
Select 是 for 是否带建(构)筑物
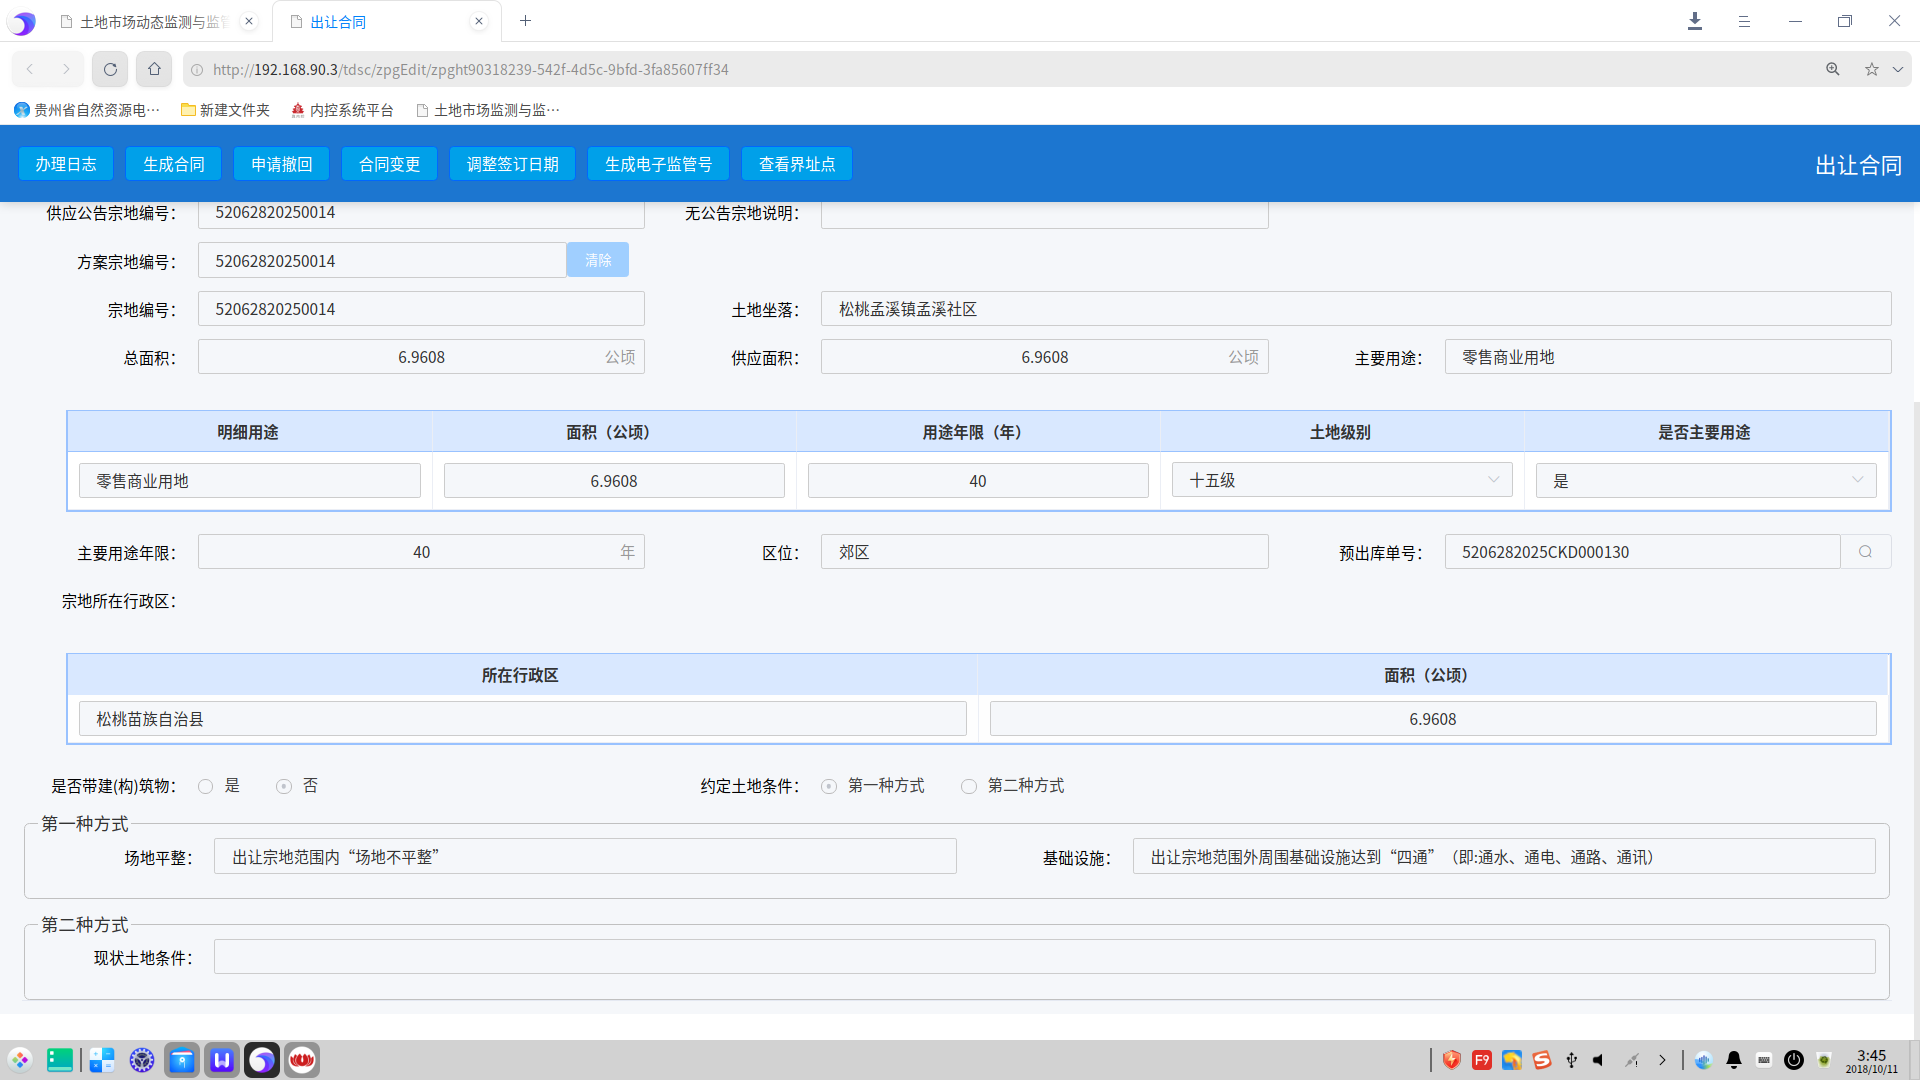[x=206, y=787]
